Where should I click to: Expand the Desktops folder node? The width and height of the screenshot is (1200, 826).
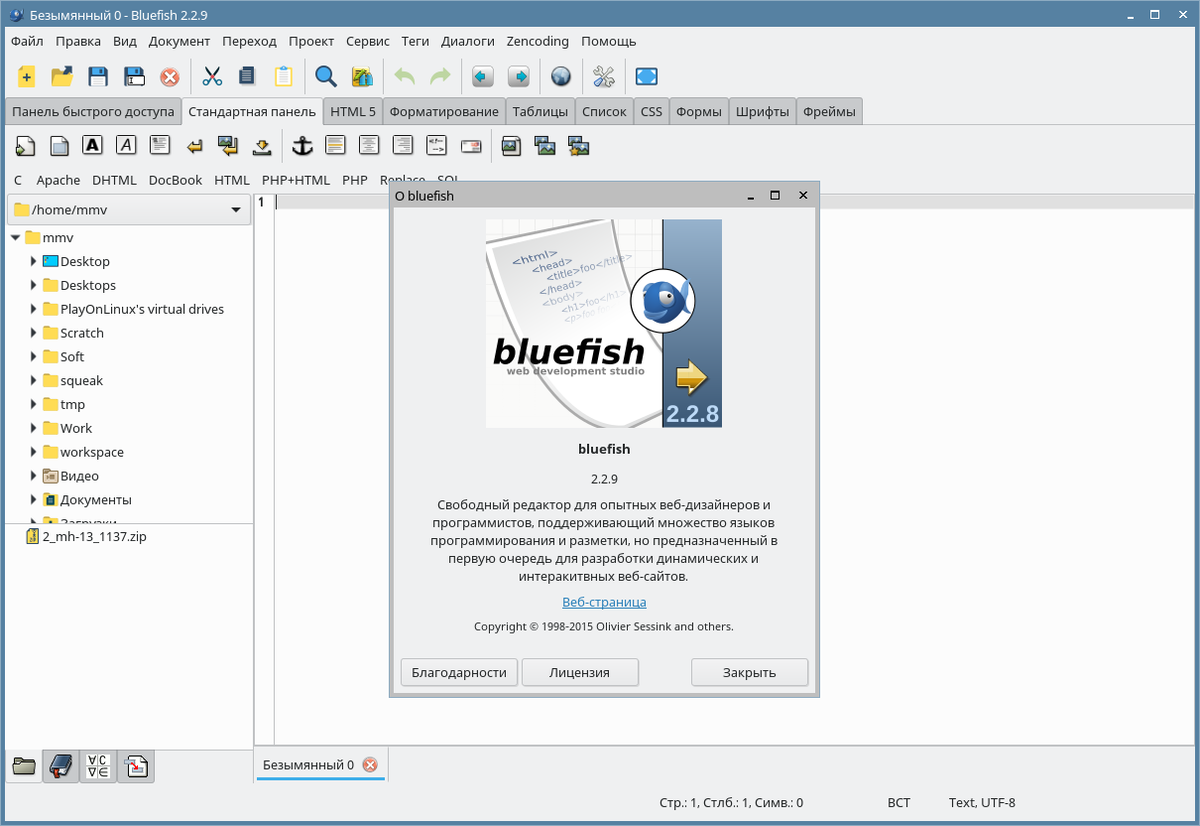(33, 285)
